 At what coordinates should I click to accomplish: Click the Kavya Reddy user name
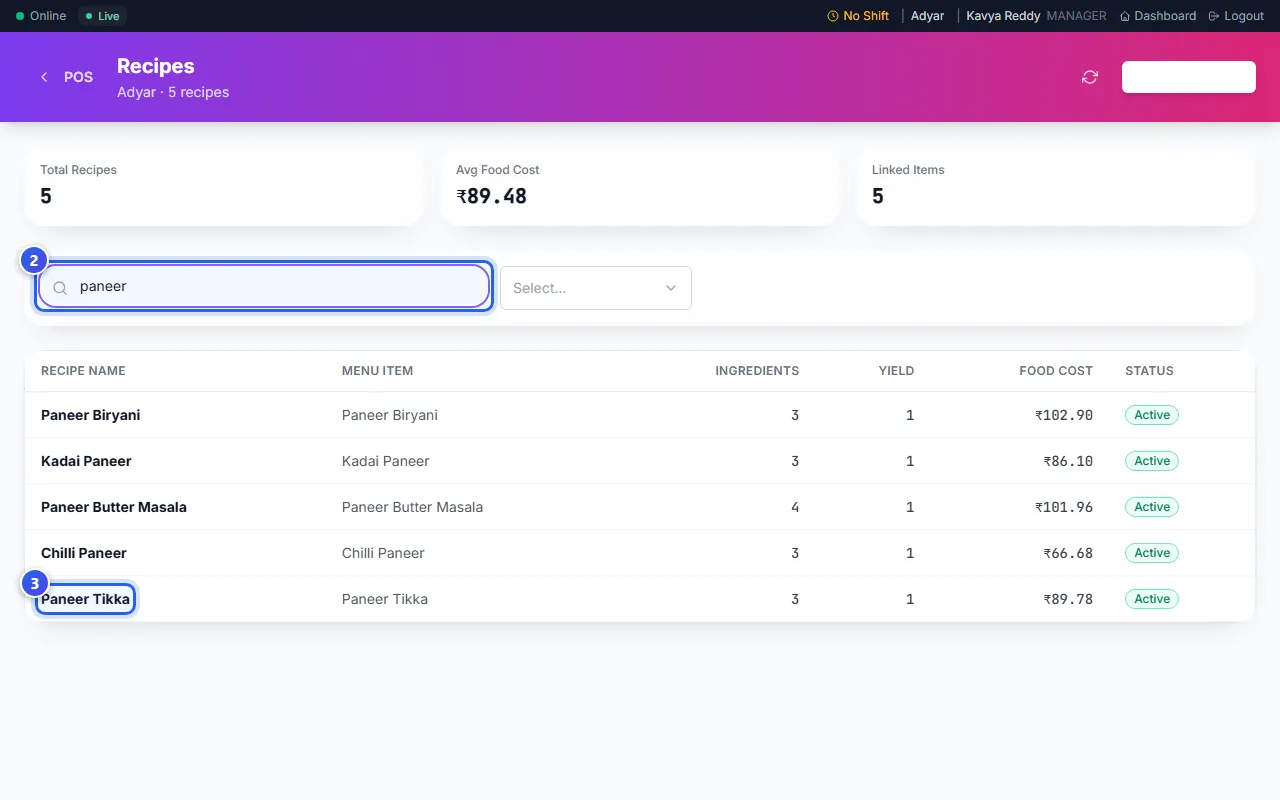[x=1003, y=16]
